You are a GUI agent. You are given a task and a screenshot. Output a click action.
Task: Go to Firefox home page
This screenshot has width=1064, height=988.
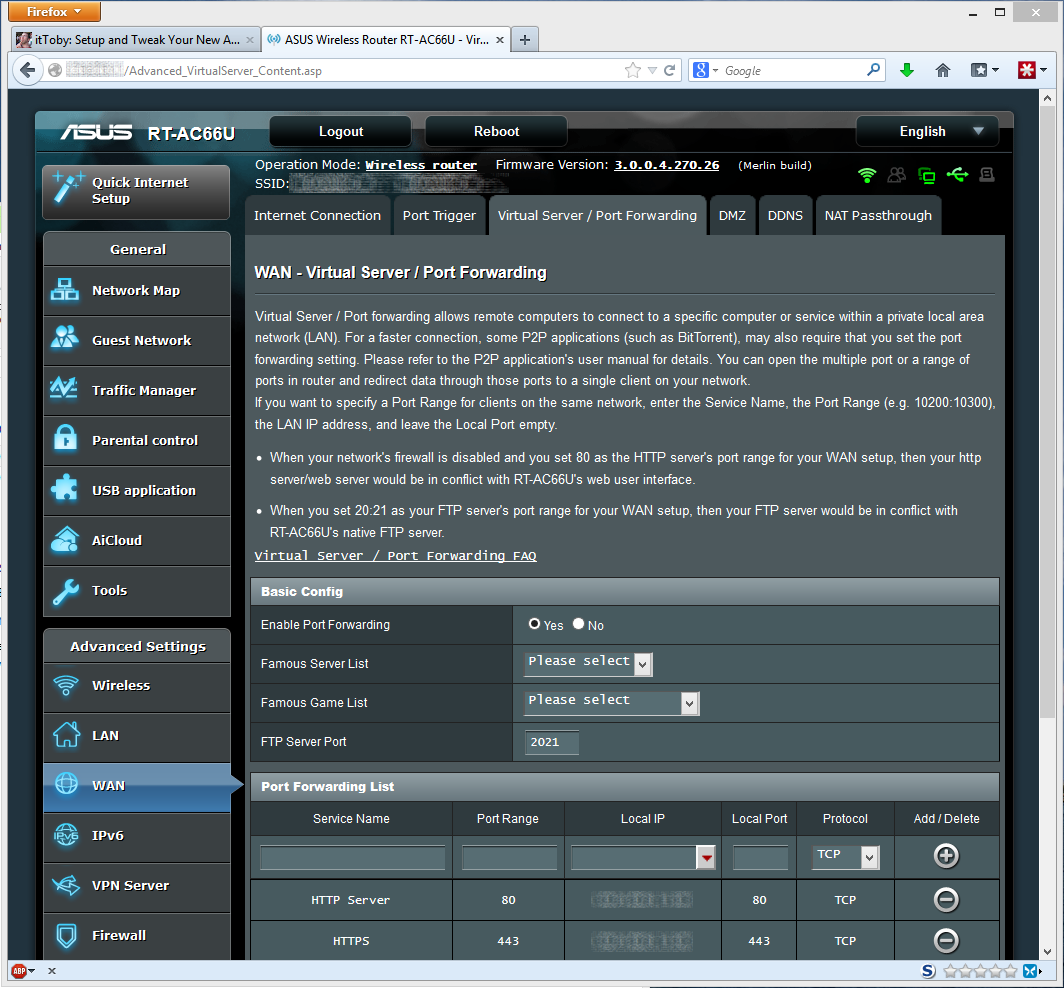[943, 70]
